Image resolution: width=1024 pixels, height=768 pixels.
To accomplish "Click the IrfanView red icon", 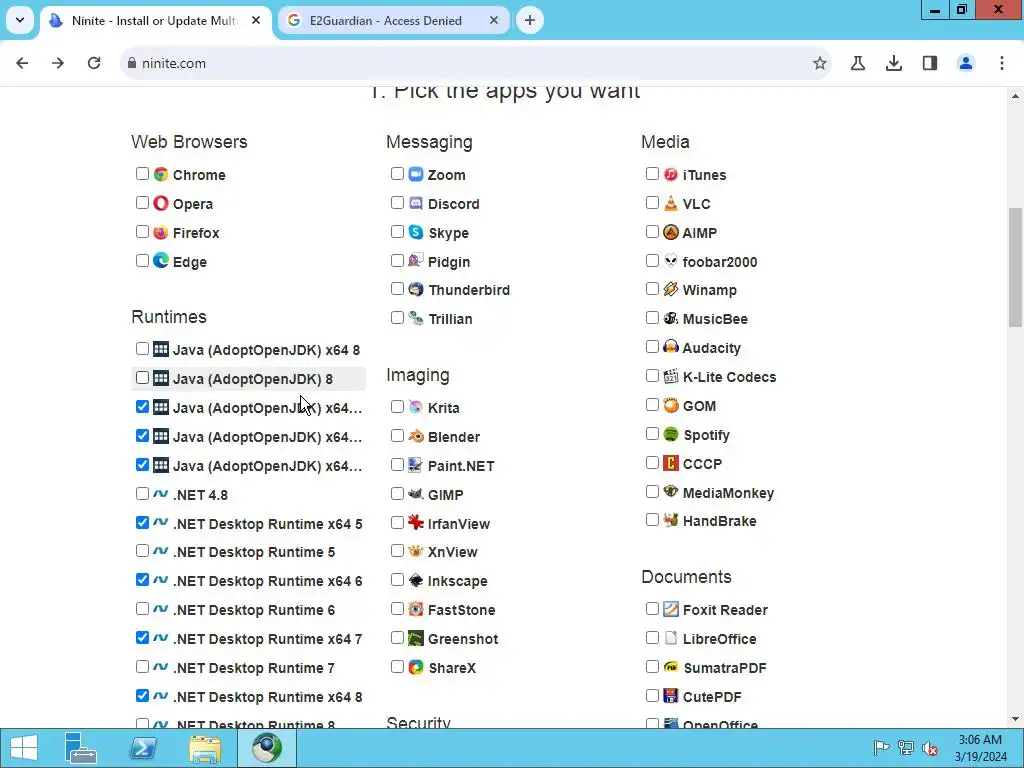I will point(416,523).
